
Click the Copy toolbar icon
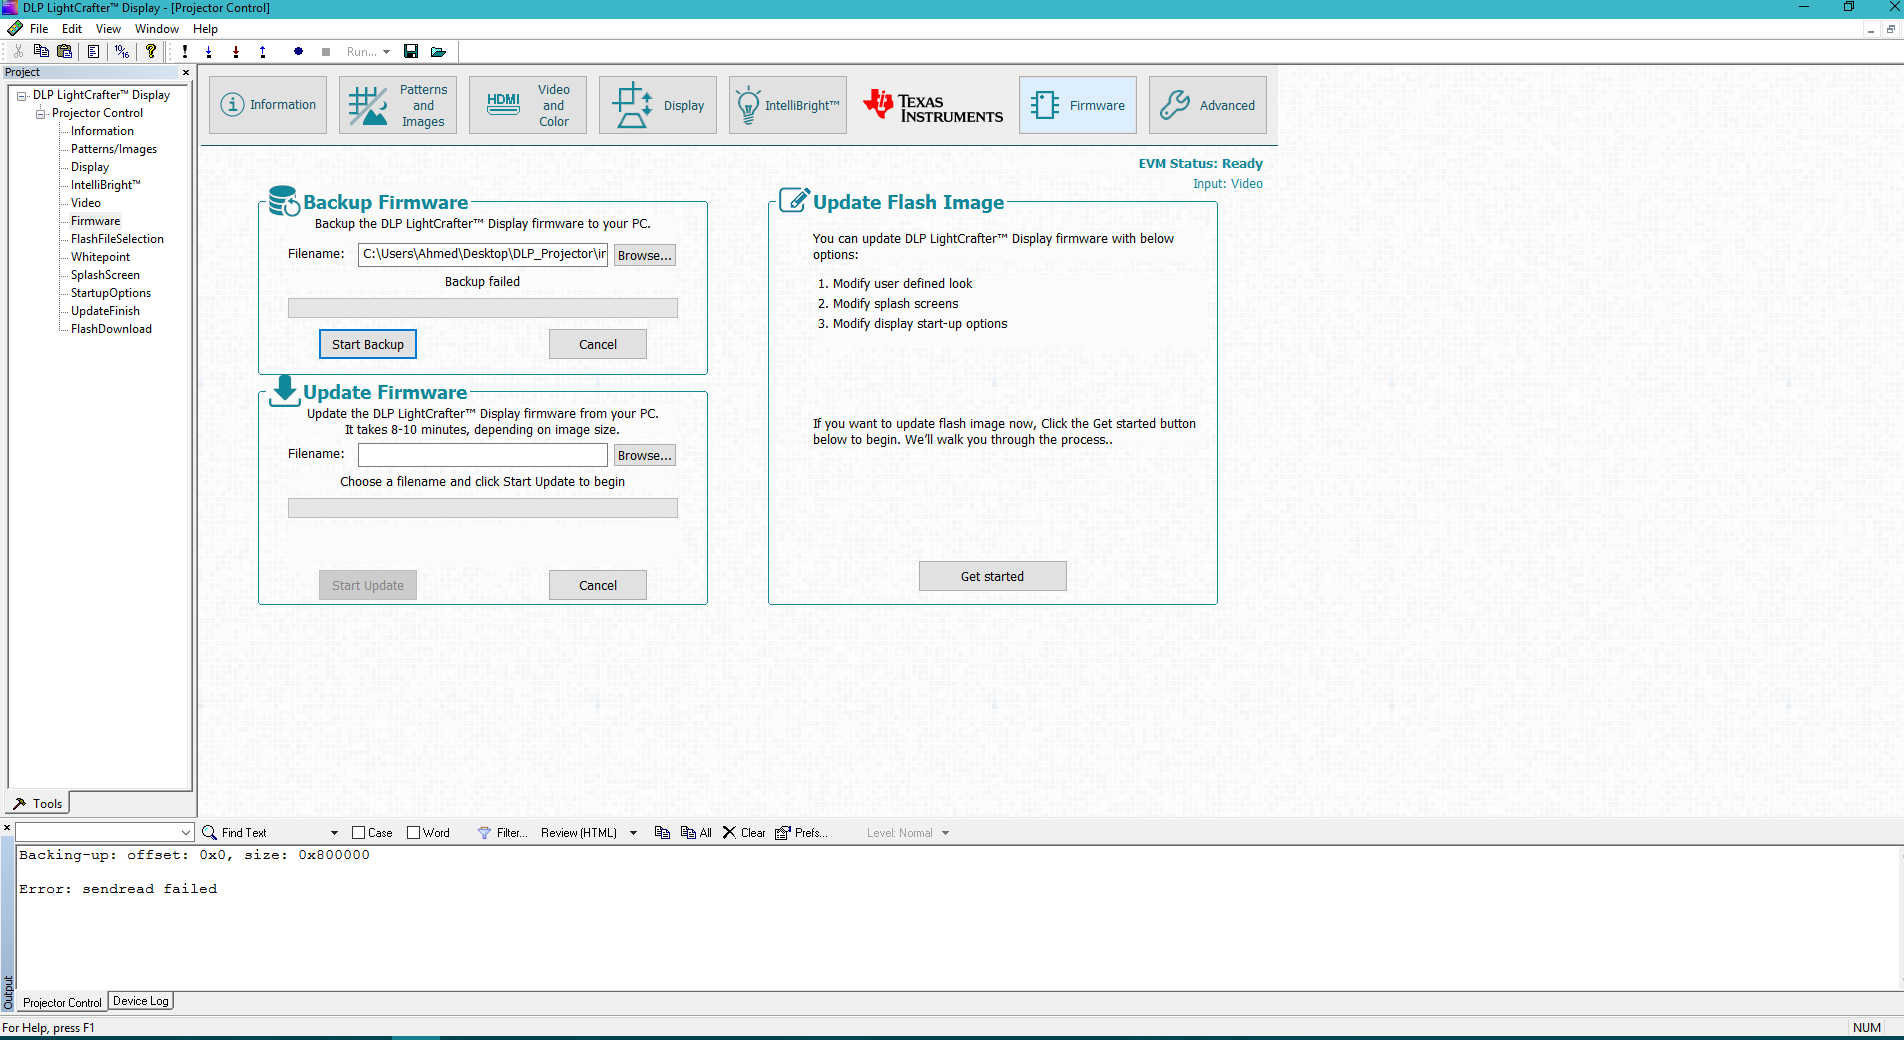tap(41, 51)
